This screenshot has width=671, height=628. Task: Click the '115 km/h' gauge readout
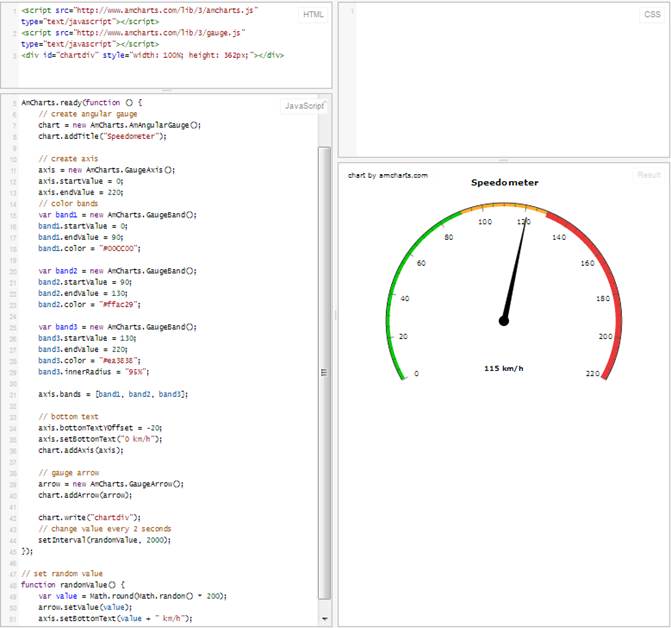504,368
